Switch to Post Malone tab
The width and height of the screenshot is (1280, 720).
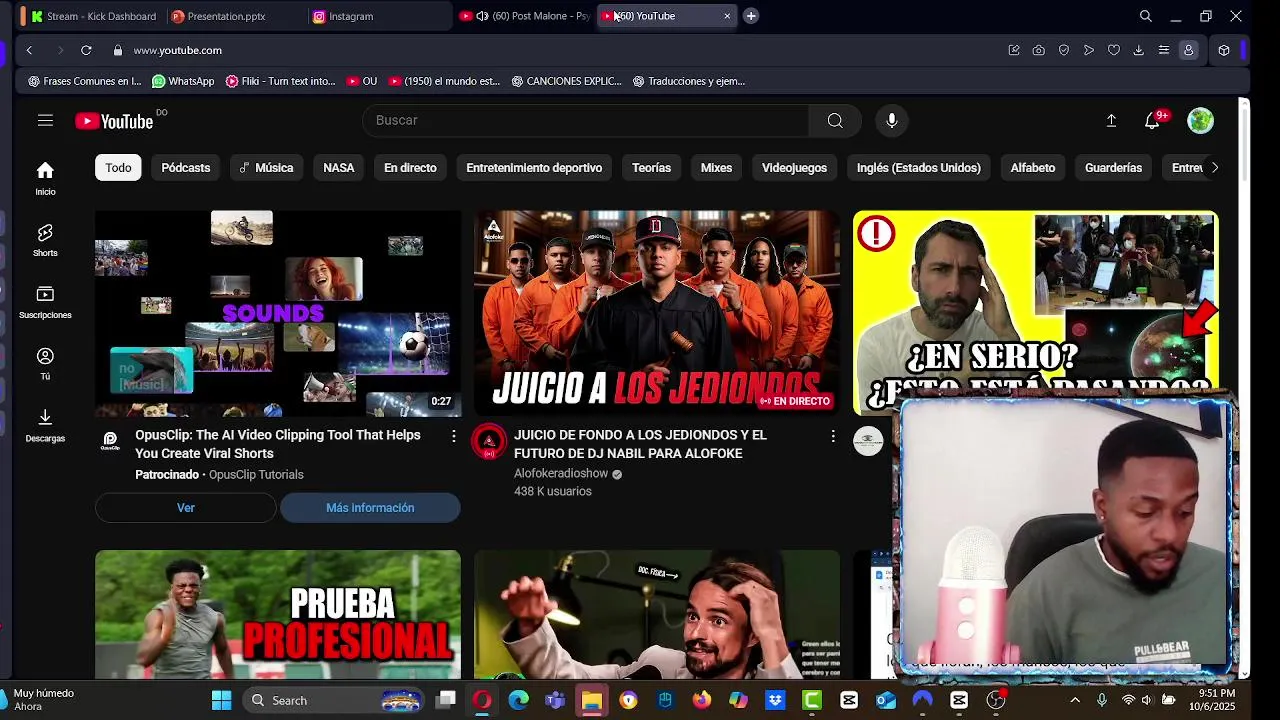tap(525, 16)
